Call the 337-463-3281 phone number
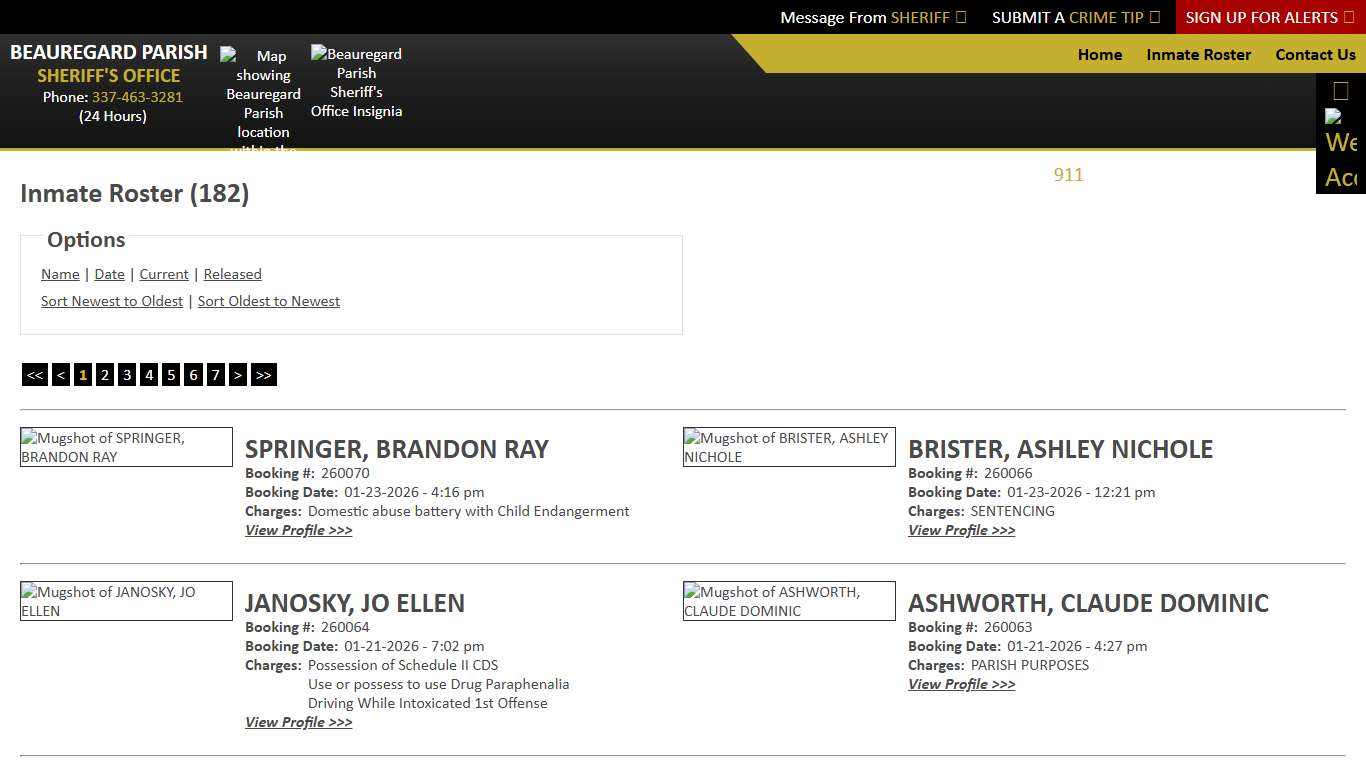Image resolution: width=1366 pixels, height=768 pixels. [137, 97]
